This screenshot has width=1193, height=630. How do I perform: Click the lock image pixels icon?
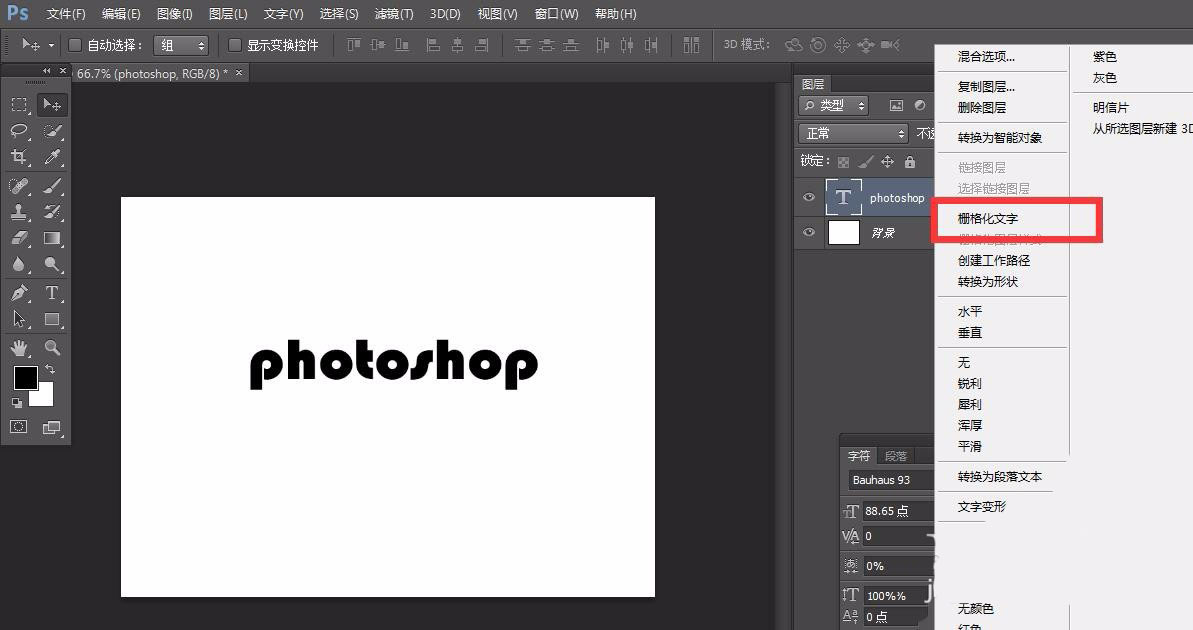tap(865, 161)
